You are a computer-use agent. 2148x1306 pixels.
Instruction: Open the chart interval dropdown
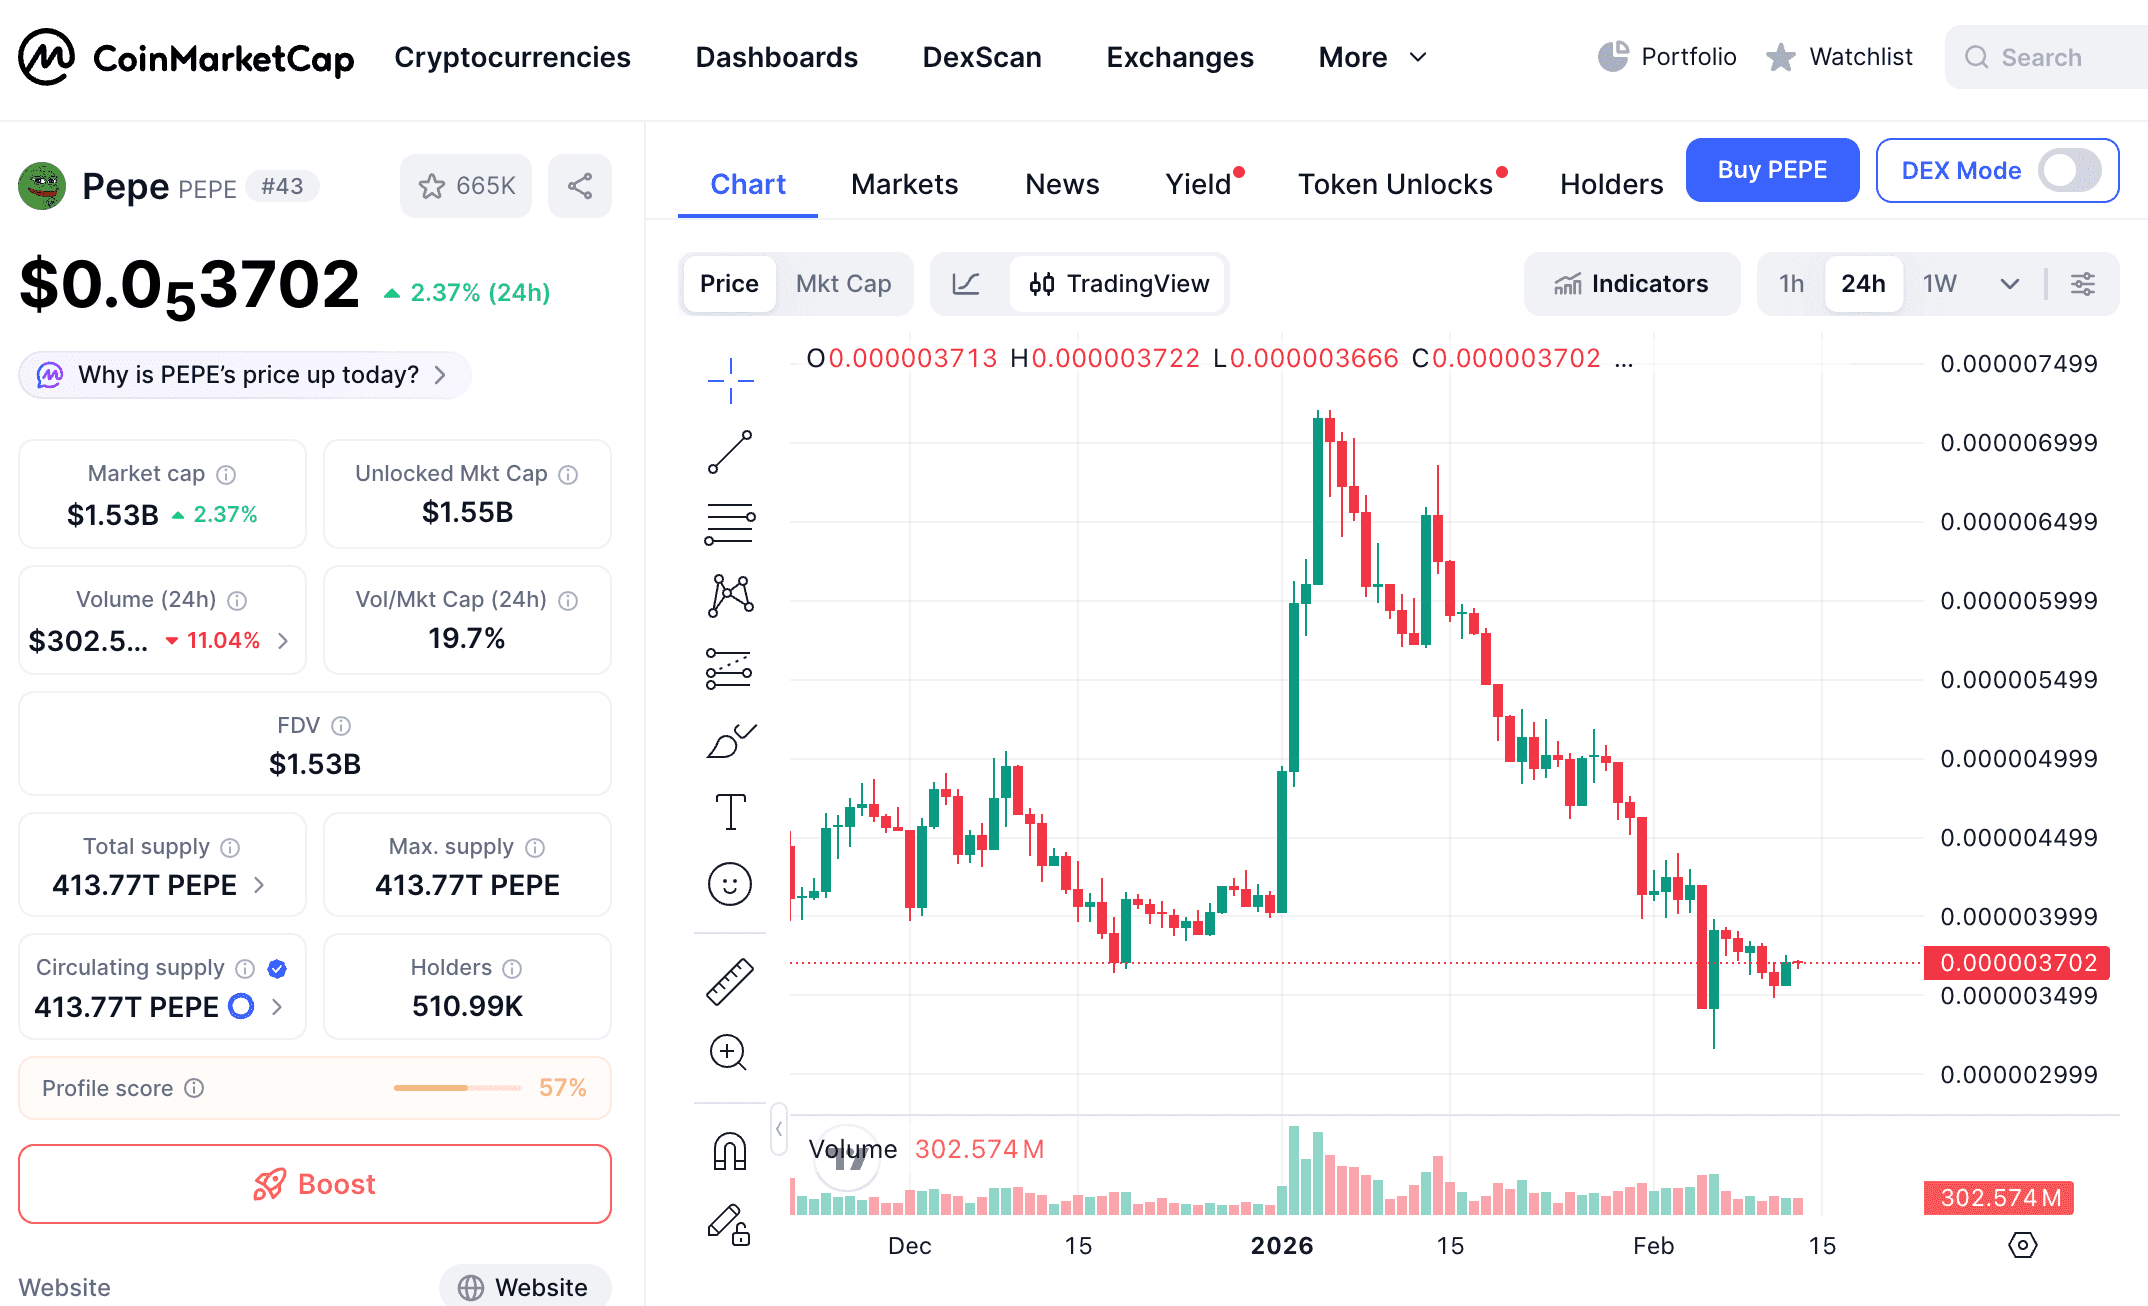[2009, 284]
